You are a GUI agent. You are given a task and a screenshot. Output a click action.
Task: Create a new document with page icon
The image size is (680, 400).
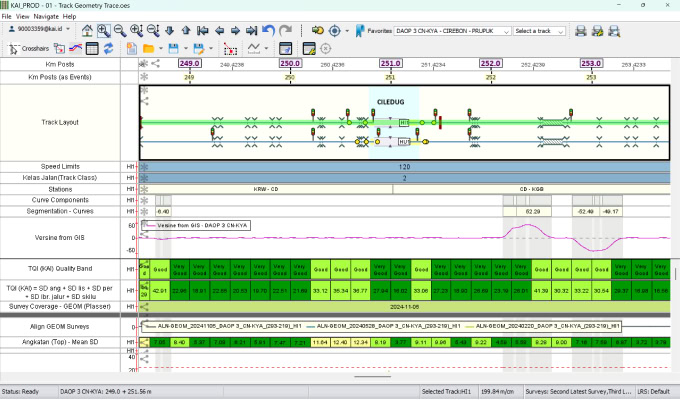click(x=132, y=49)
